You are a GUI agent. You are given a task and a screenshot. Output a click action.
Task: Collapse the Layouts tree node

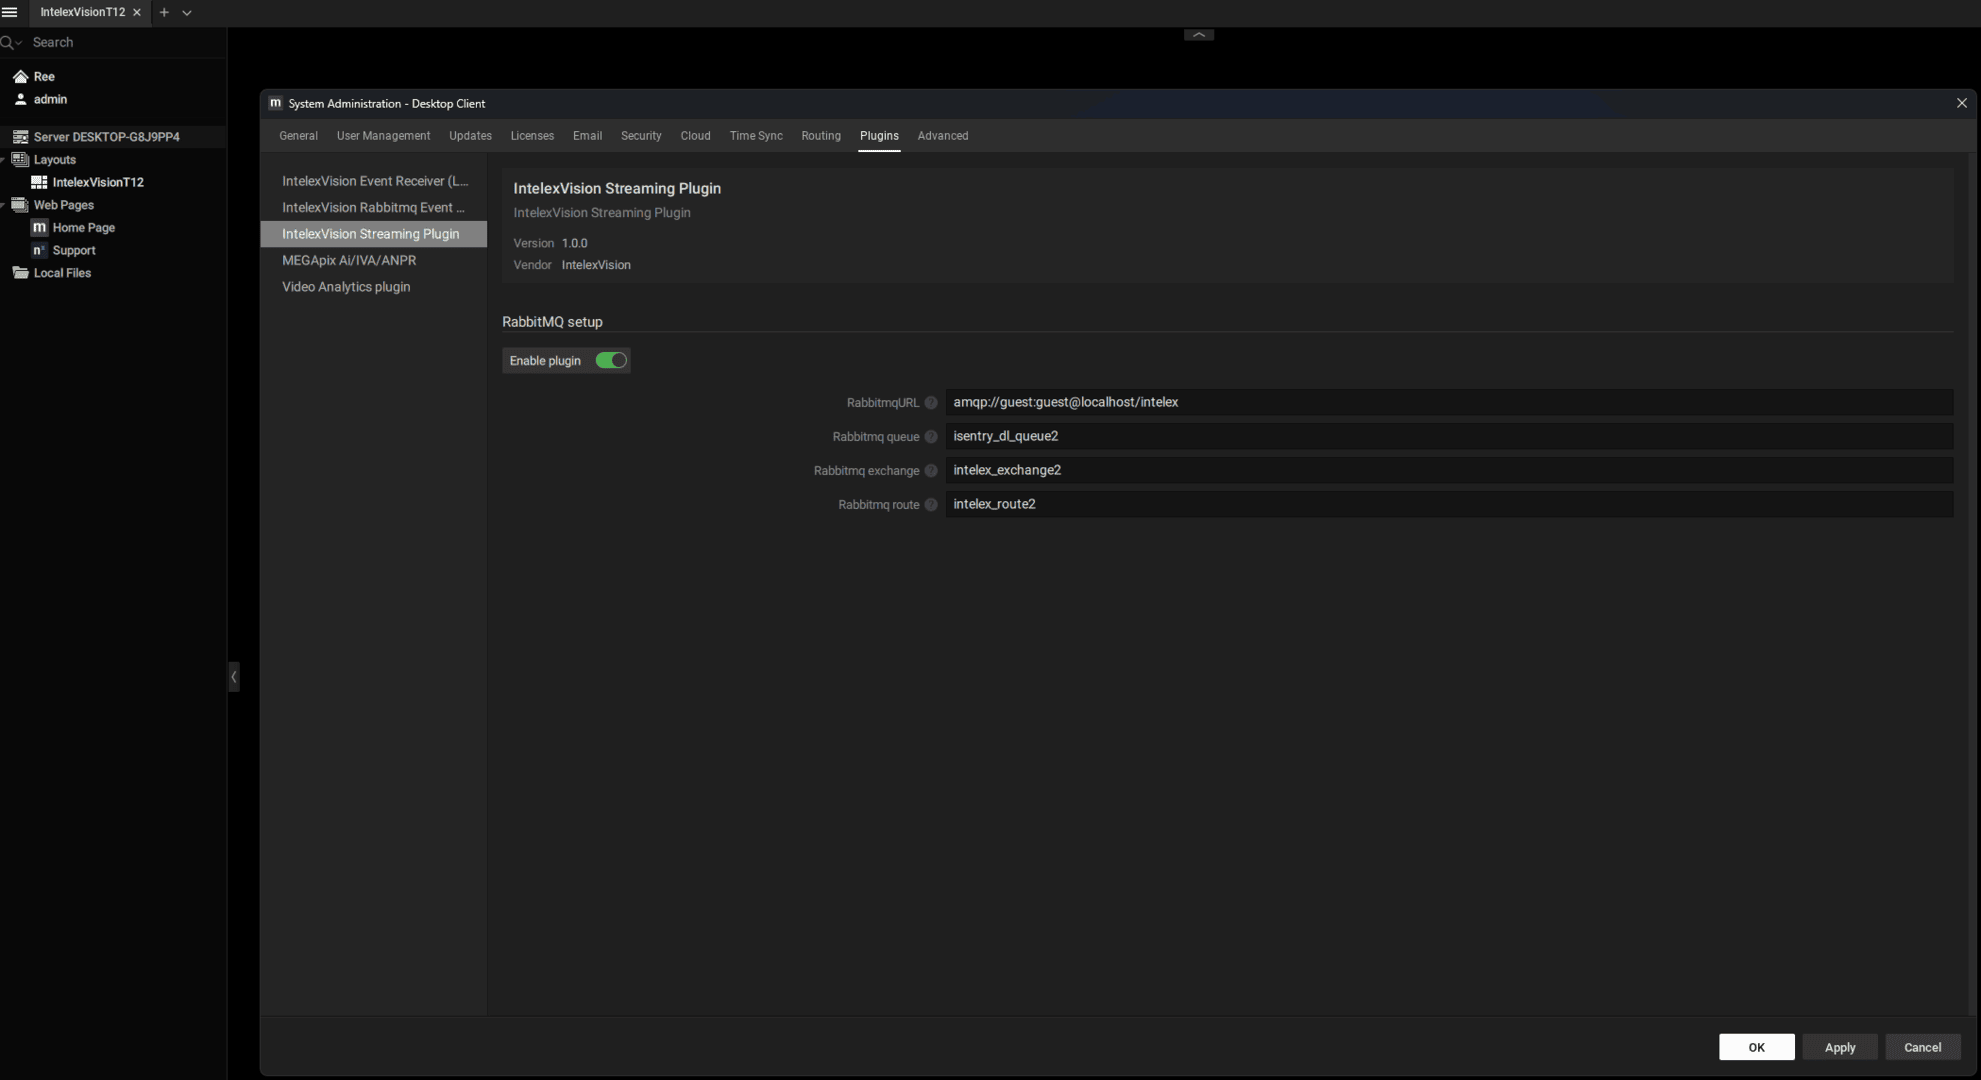pyautogui.click(x=4, y=160)
